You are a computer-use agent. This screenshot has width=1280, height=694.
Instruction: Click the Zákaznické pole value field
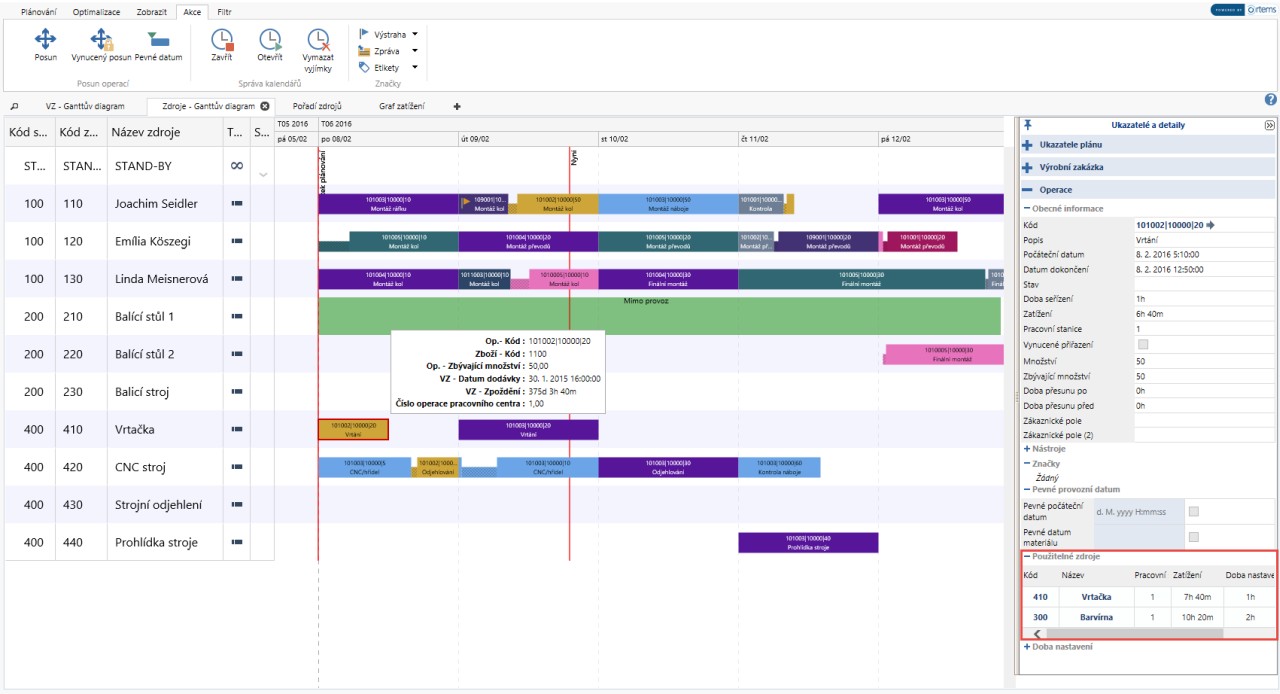[1205, 421]
